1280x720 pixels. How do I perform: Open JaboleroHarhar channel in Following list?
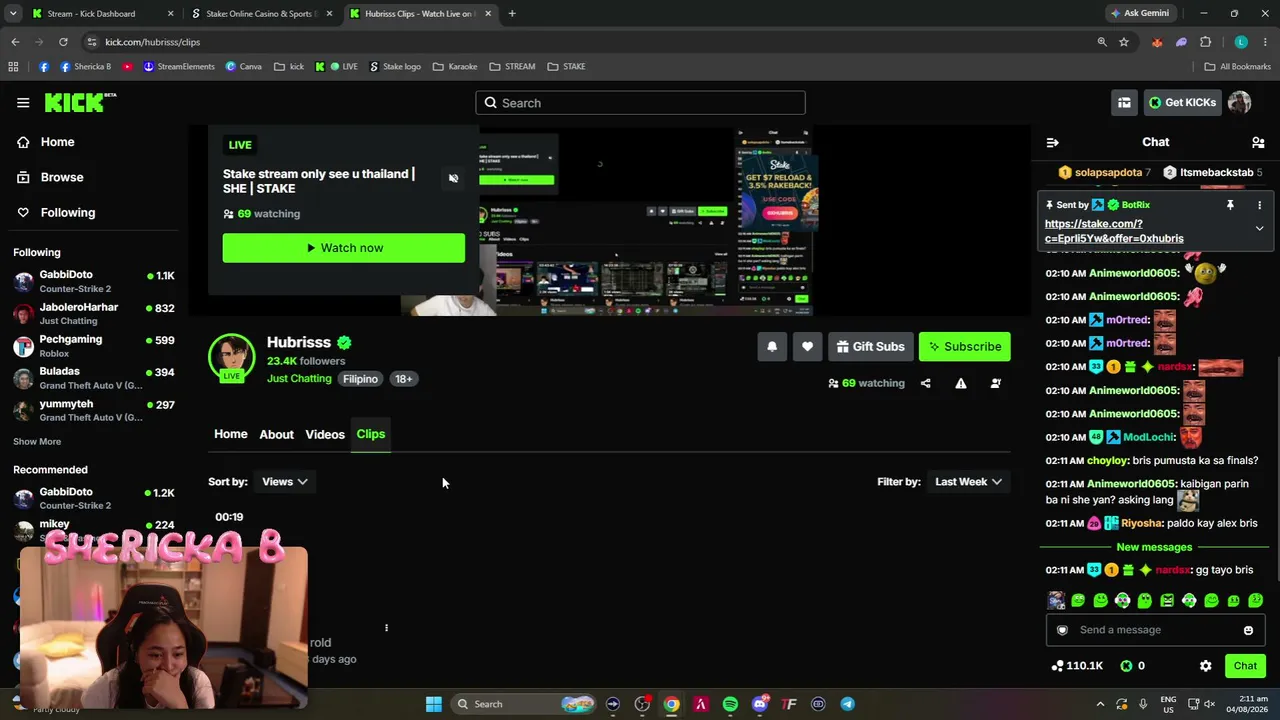tap(94, 313)
